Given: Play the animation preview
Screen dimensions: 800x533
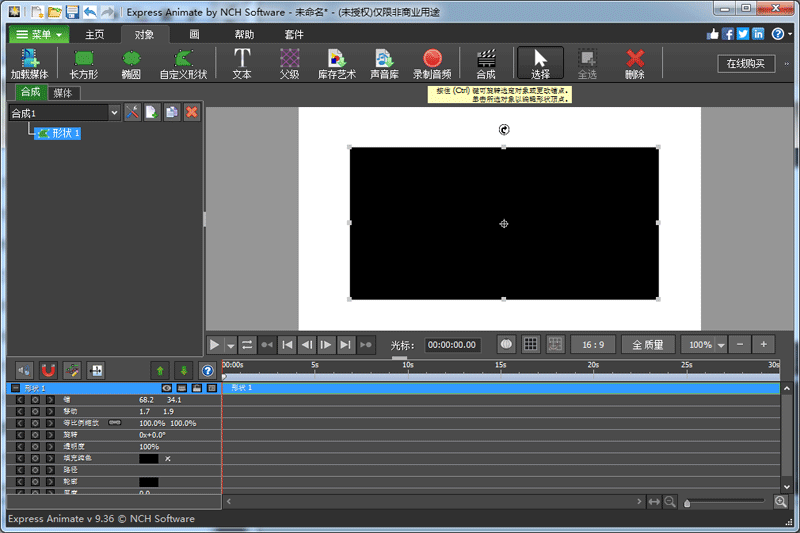Looking at the screenshot, I should click(x=215, y=345).
